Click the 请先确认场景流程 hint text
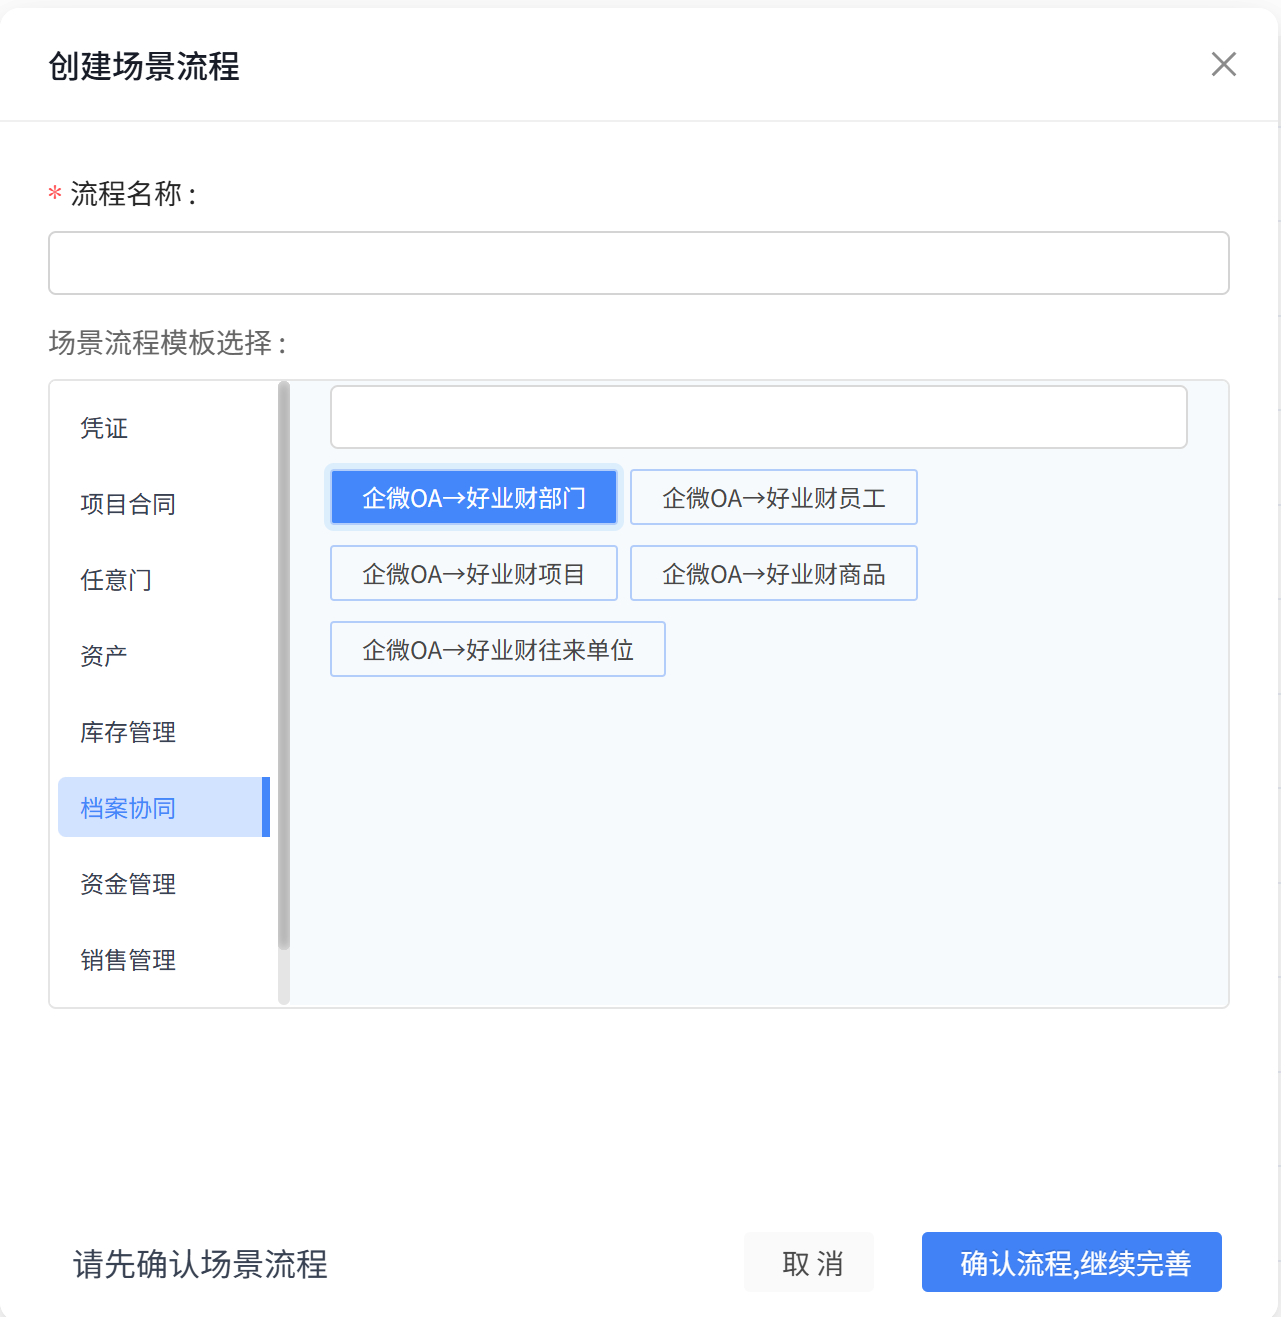Image resolution: width=1281 pixels, height=1317 pixels. click(200, 1264)
